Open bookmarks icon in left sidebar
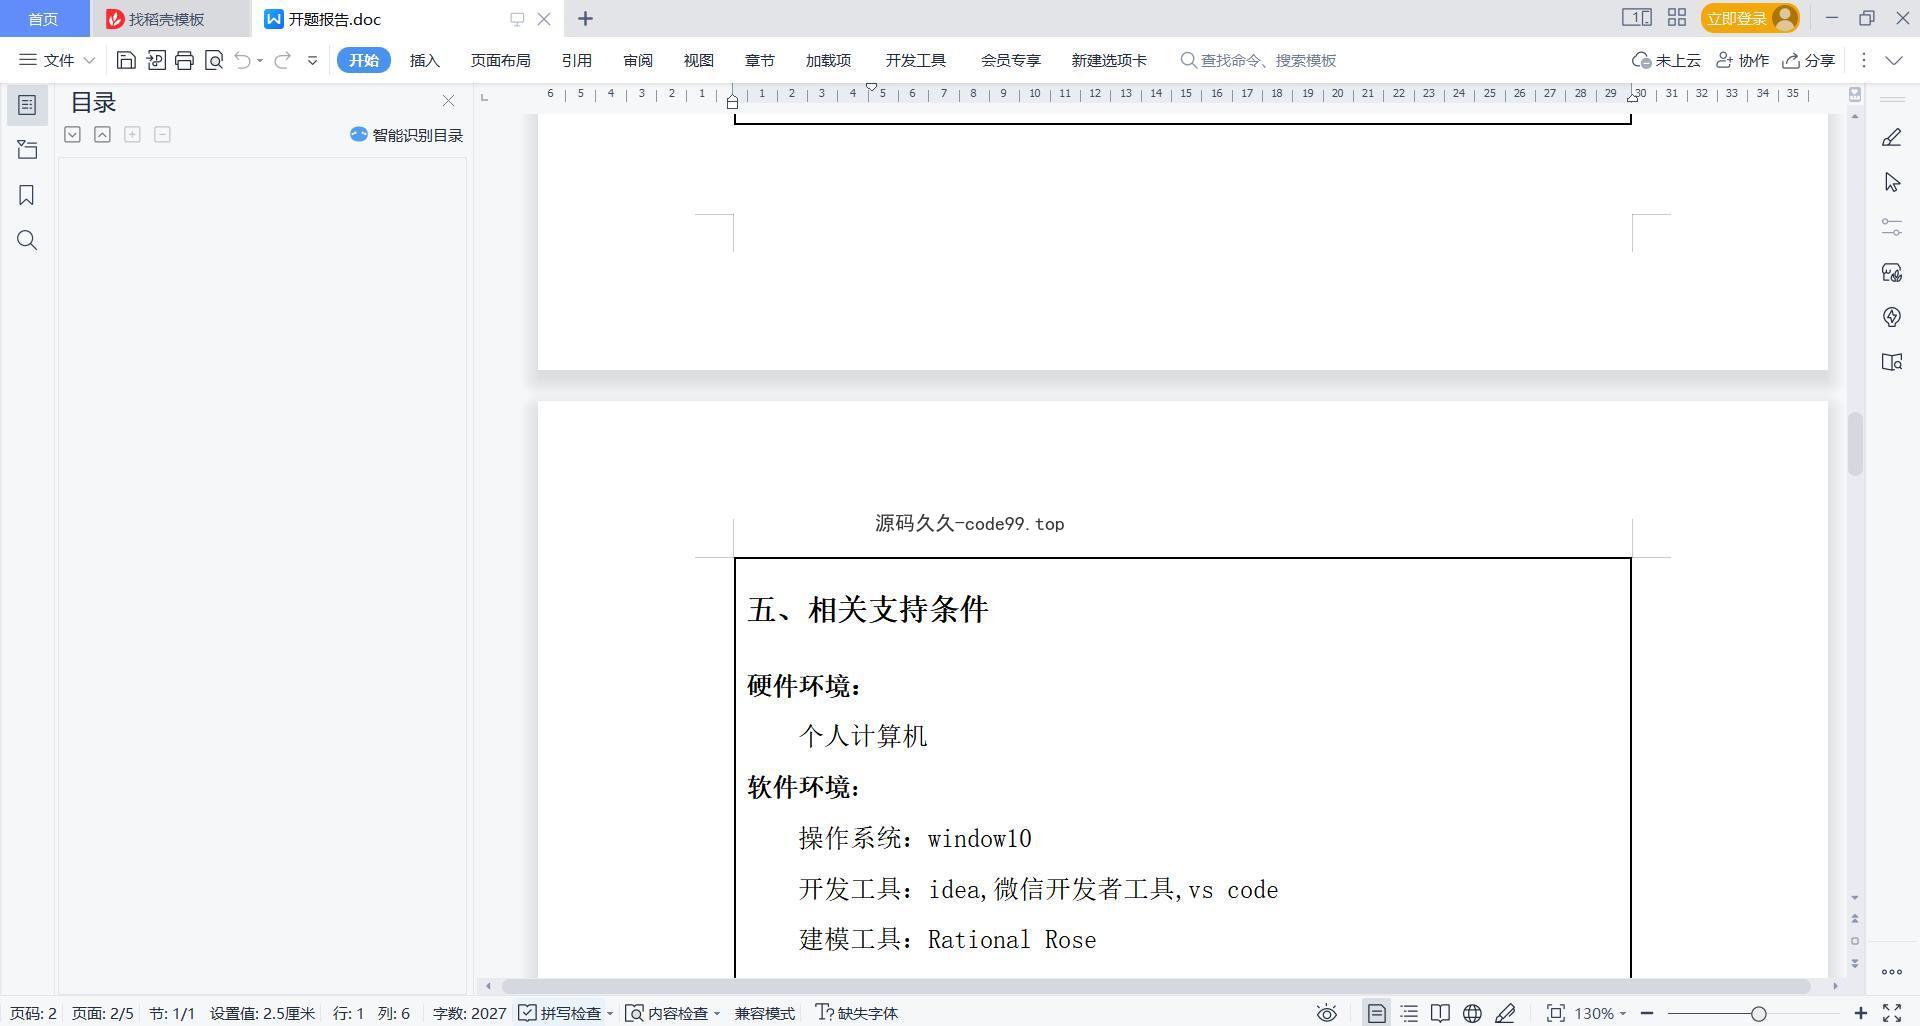Image resolution: width=1920 pixels, height=1026 pixels. tap(27, 195)
